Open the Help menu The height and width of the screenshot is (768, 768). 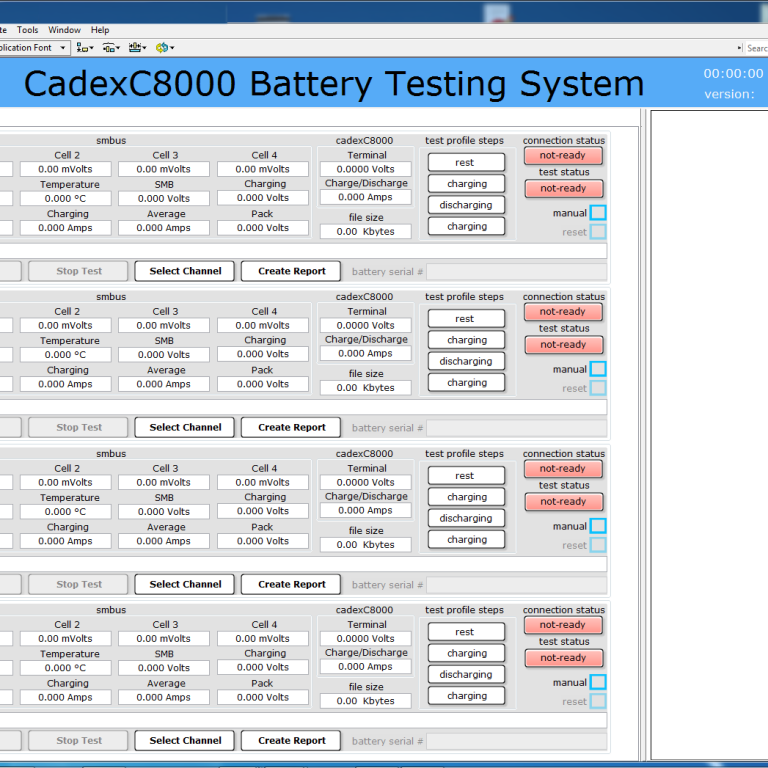click(x=100, y=30)
